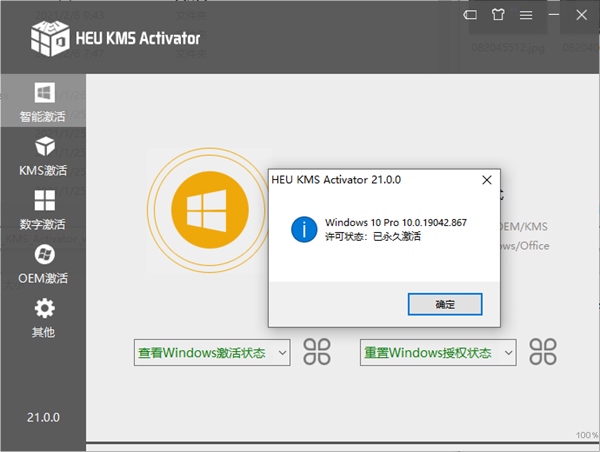Expand the 重置Windows授权状态 dropdown
Image resolution: width=600 pixels, height=452 pixels.
[508, 352]
